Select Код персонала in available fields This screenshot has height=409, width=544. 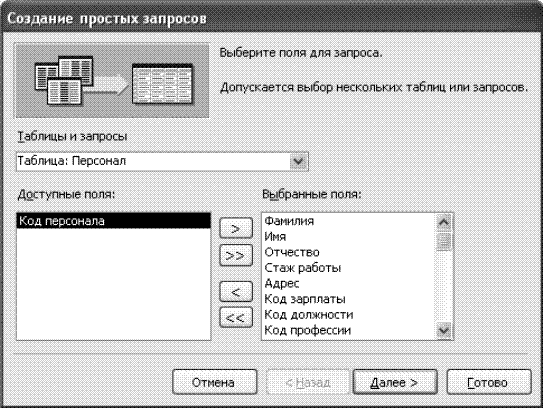click(x=113, y=221)
